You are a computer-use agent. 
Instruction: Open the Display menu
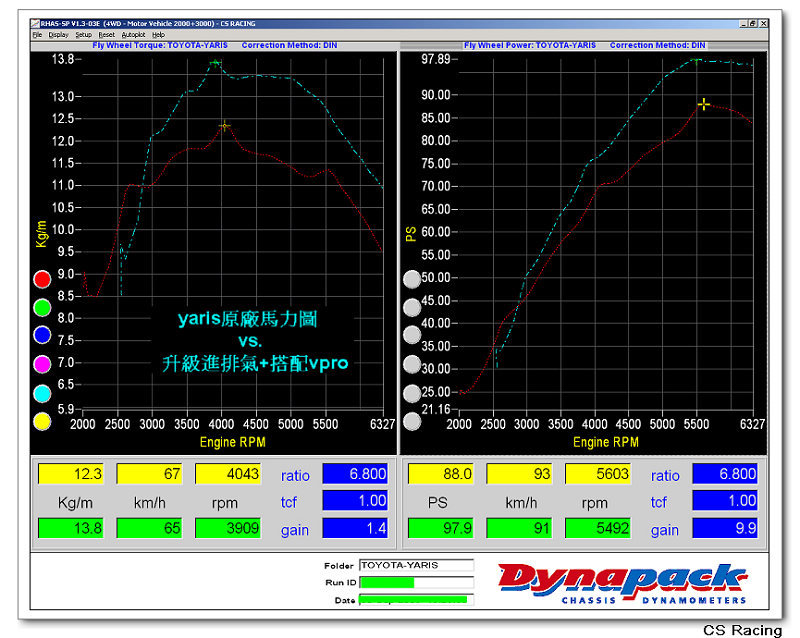tap(58, 35)
